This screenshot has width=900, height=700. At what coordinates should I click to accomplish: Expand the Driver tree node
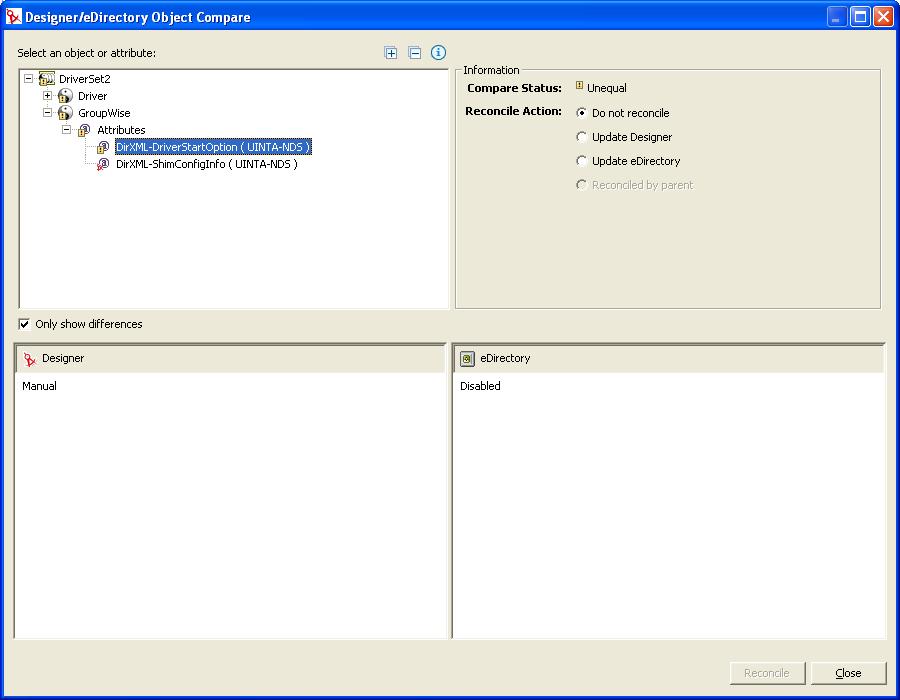[x=48, y=95]
